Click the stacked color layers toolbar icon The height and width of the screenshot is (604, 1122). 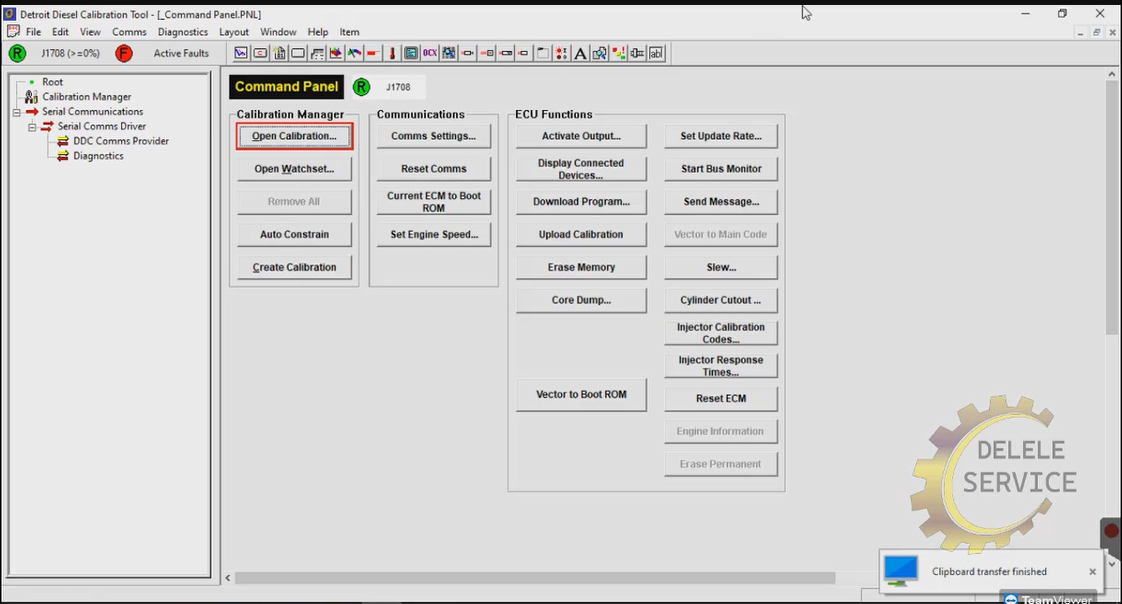[336, 53]
